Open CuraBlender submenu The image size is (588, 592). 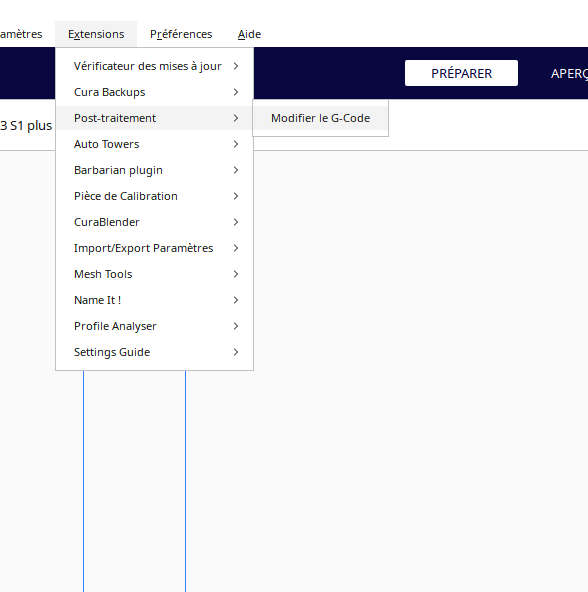click(154, 222)
